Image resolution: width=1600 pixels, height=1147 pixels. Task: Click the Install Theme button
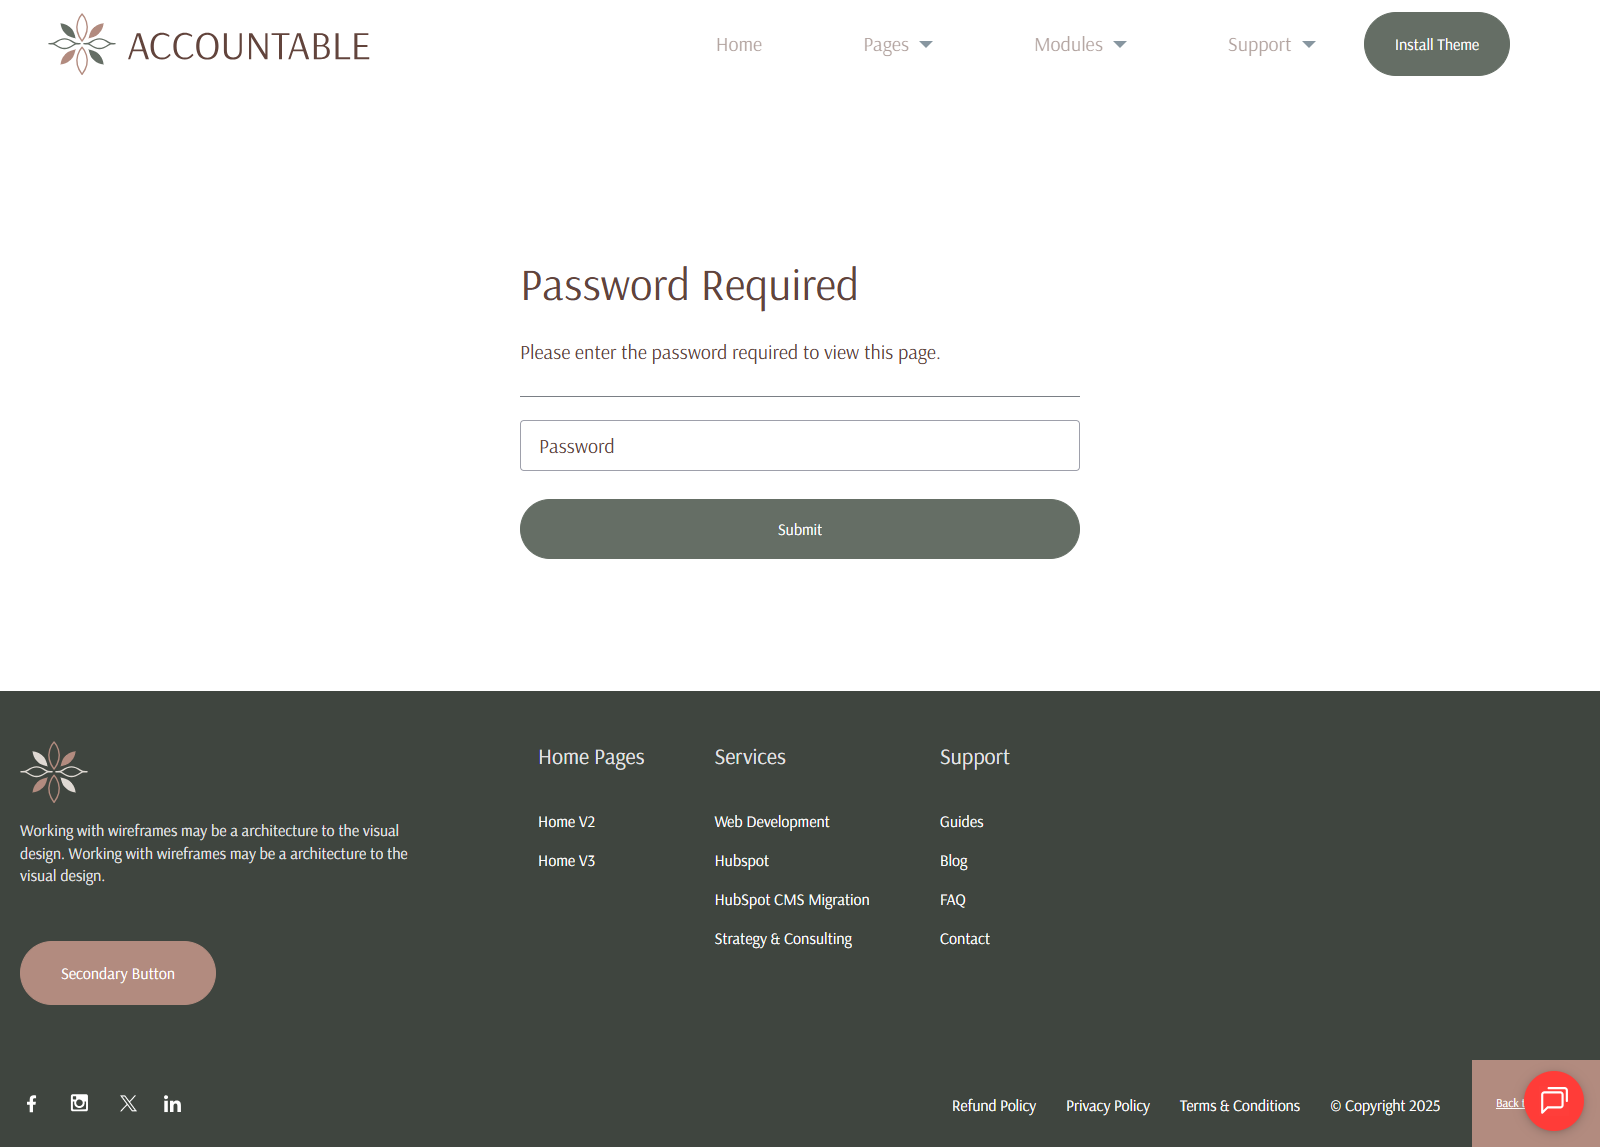point(1436,45)
